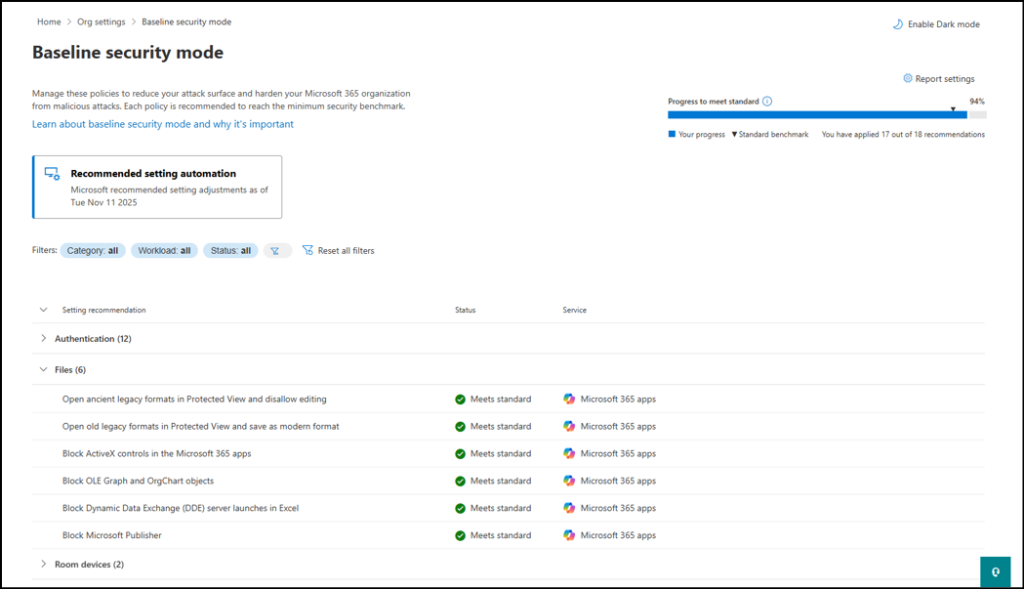Go to Home in the breadcrumb trail
This screenshot has height=589, width=1024.
[x=48, y=21]
